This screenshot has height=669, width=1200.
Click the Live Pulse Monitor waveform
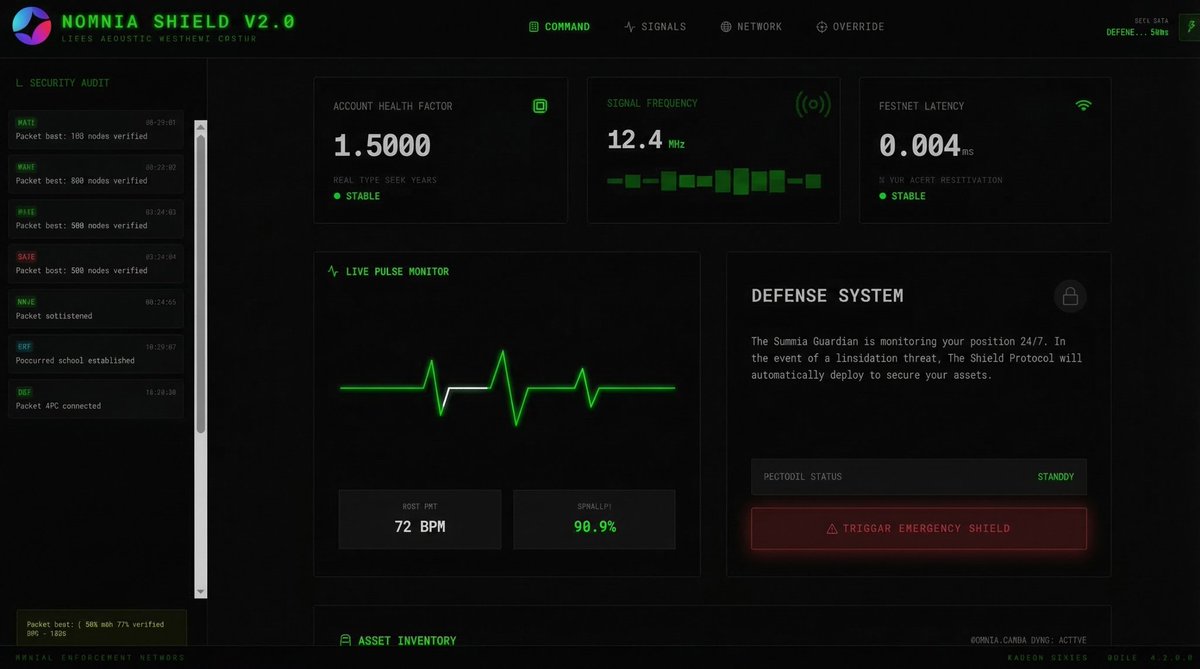(x=507, y=388)
